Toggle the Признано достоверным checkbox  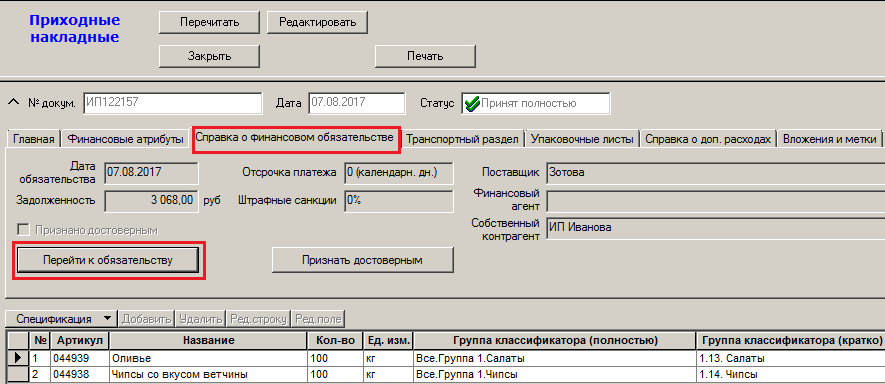(x=24, y=230)
